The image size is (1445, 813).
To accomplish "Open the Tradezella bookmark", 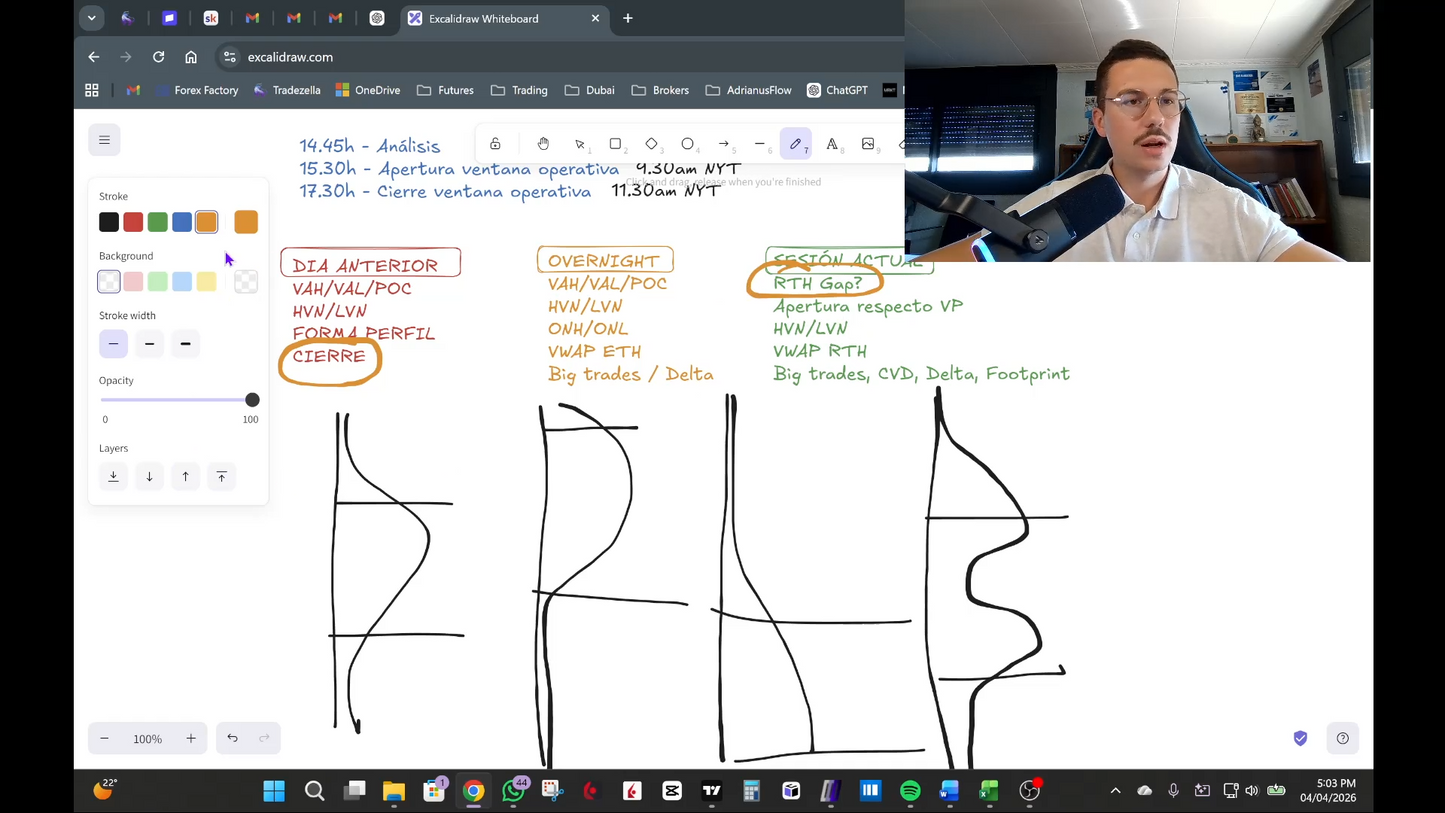I will click(x=287, y=90).
